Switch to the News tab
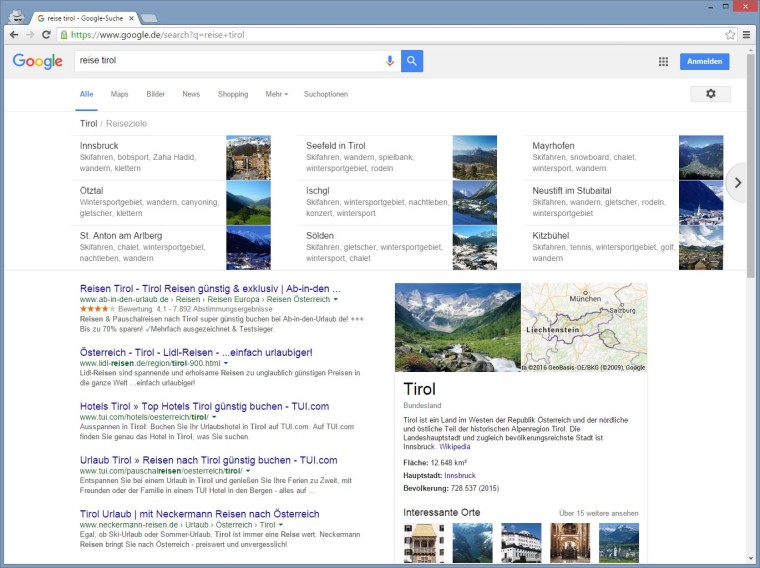This screenshot has width=760, height=568. click(191, 94)
